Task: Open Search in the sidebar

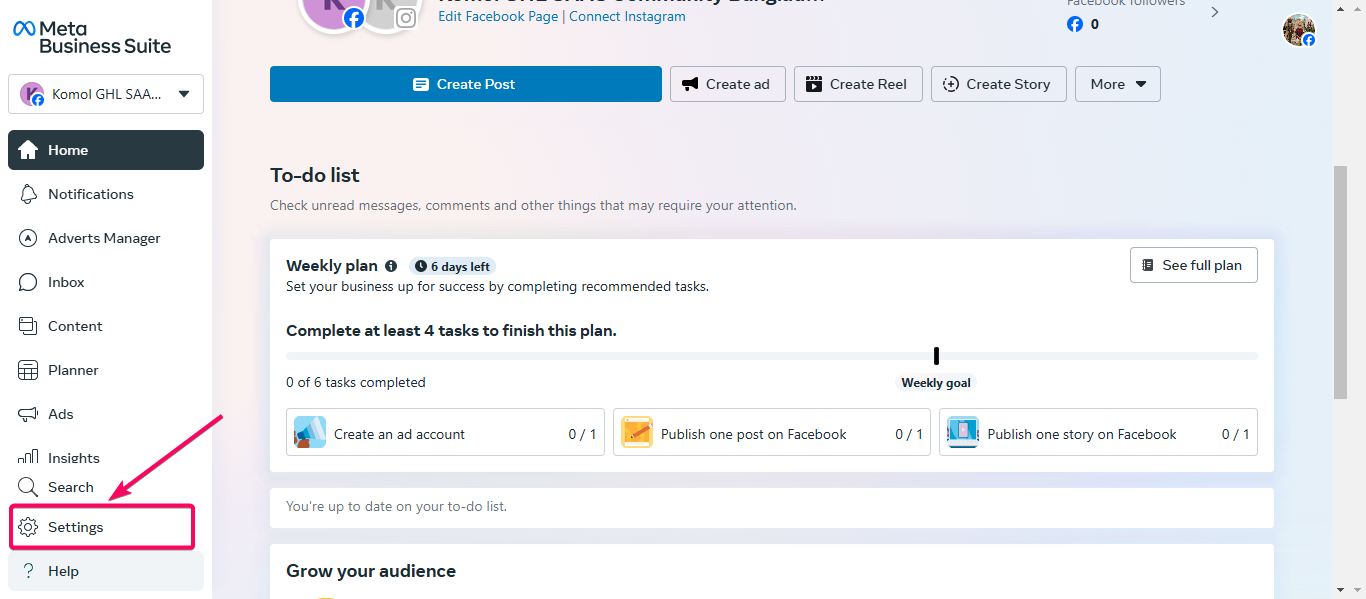Action: tap(106, 487)
